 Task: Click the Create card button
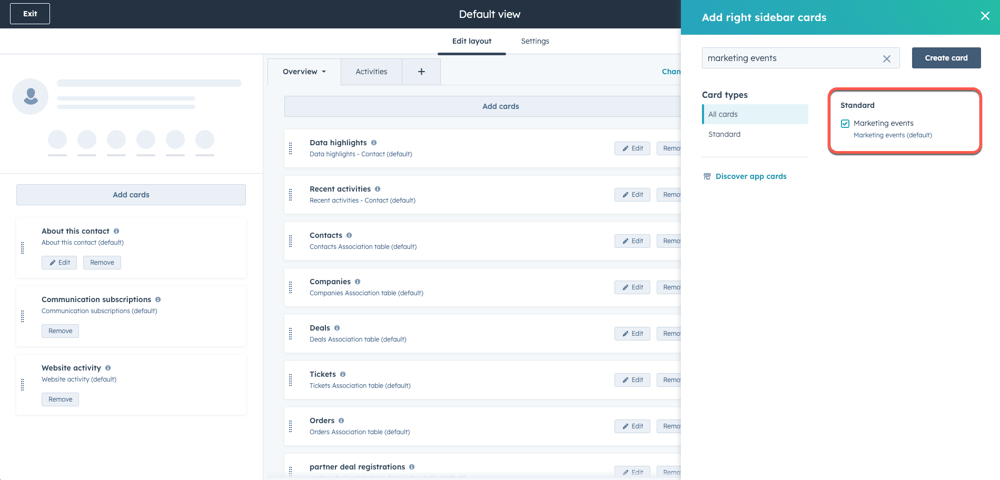945,58
